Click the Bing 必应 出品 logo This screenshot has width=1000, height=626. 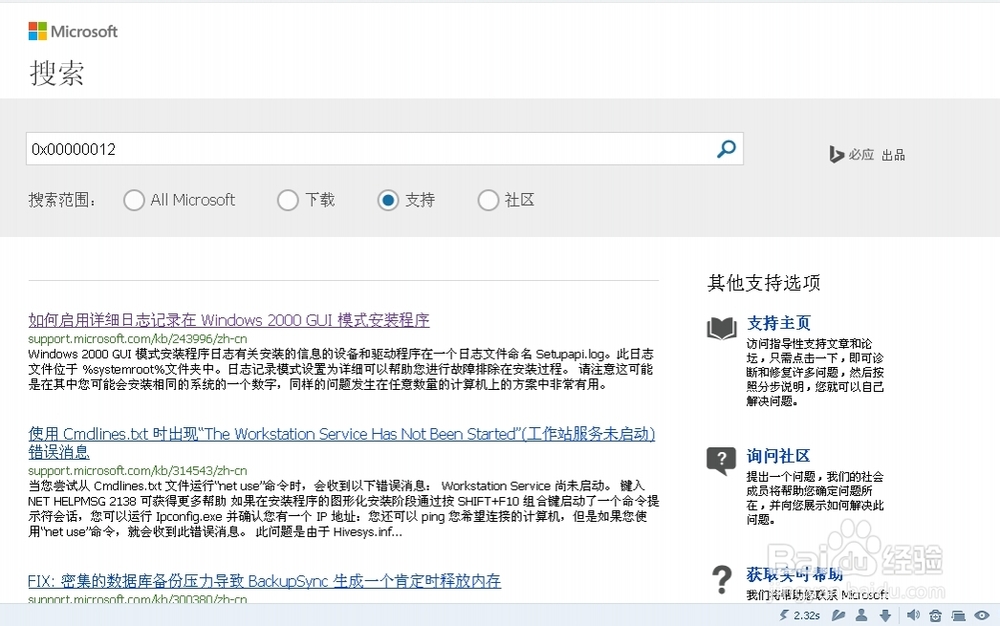click(x=867, y=154)
